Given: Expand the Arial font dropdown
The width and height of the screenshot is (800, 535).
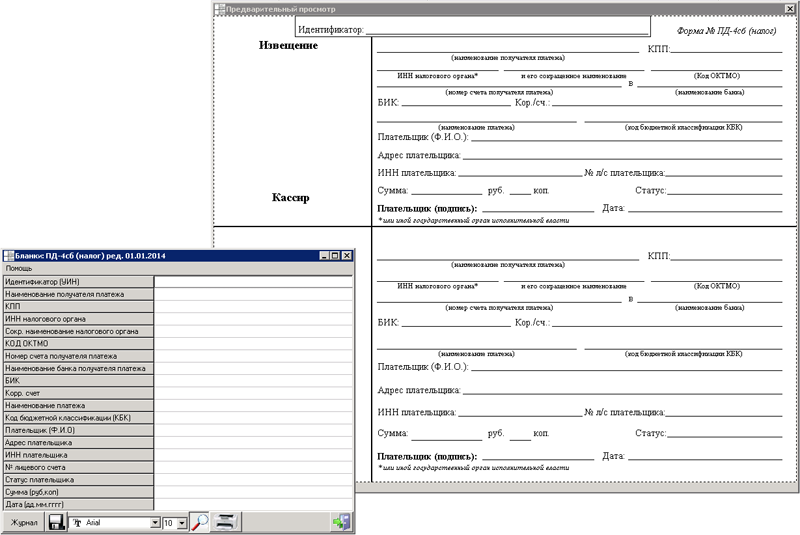Looking at the screenshot, I should point(155,523).
